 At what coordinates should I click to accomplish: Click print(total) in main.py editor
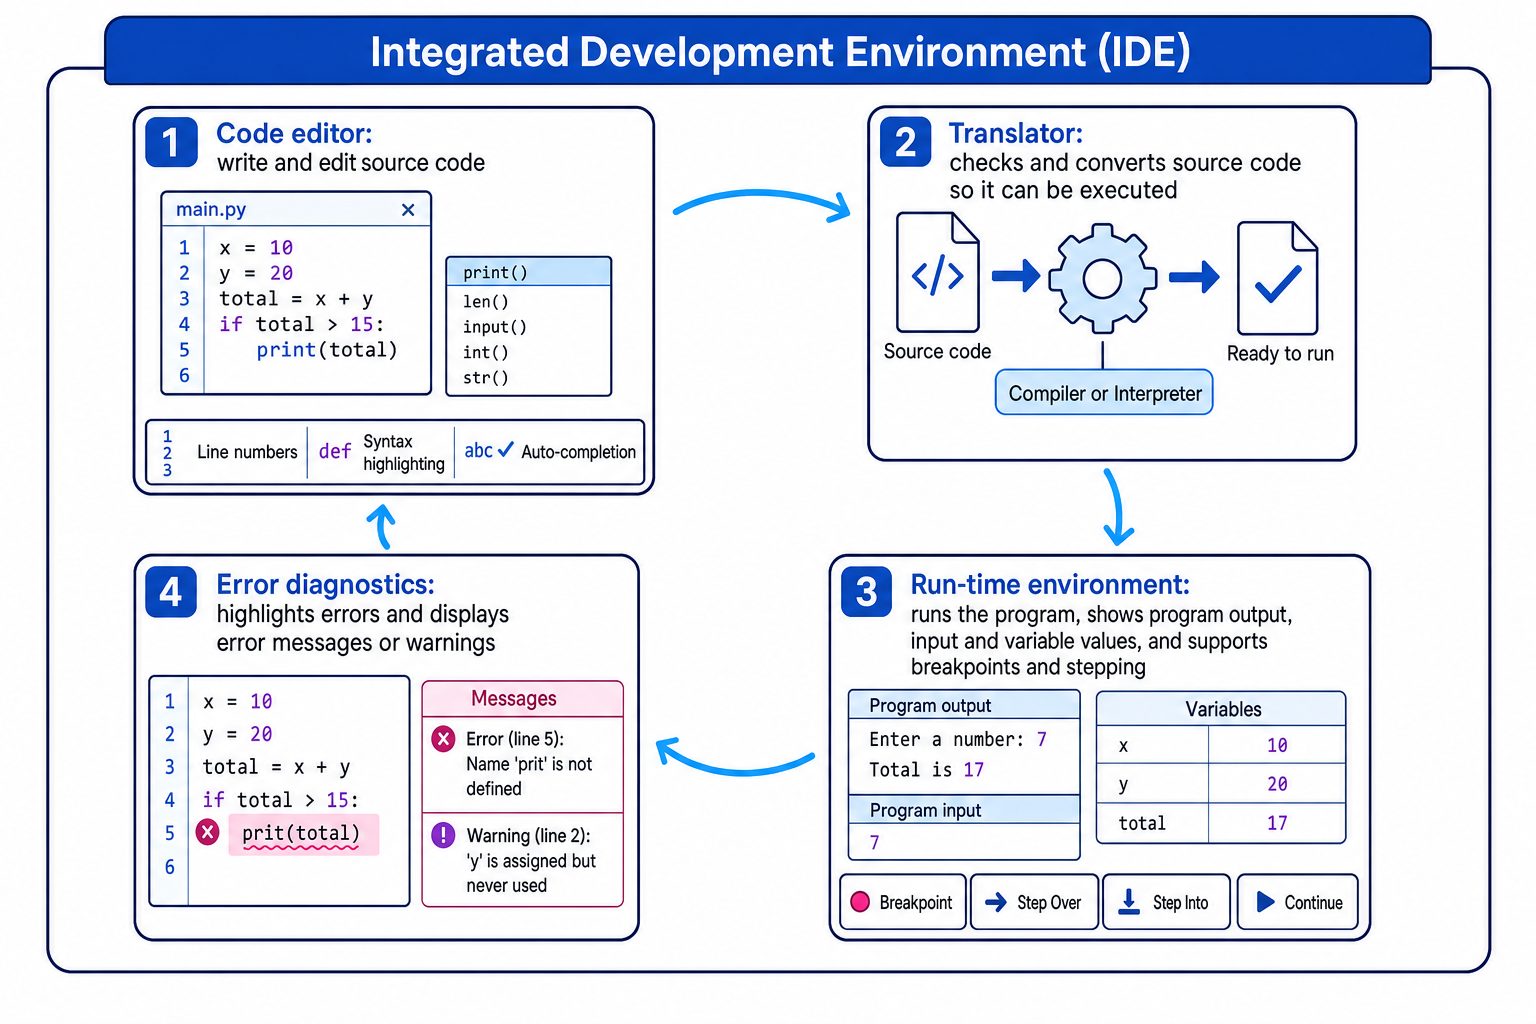point(327,350)
